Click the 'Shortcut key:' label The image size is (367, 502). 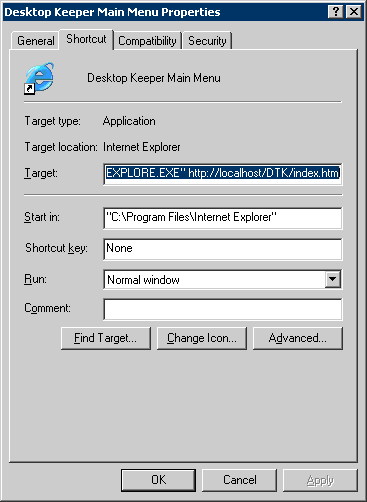56,248
